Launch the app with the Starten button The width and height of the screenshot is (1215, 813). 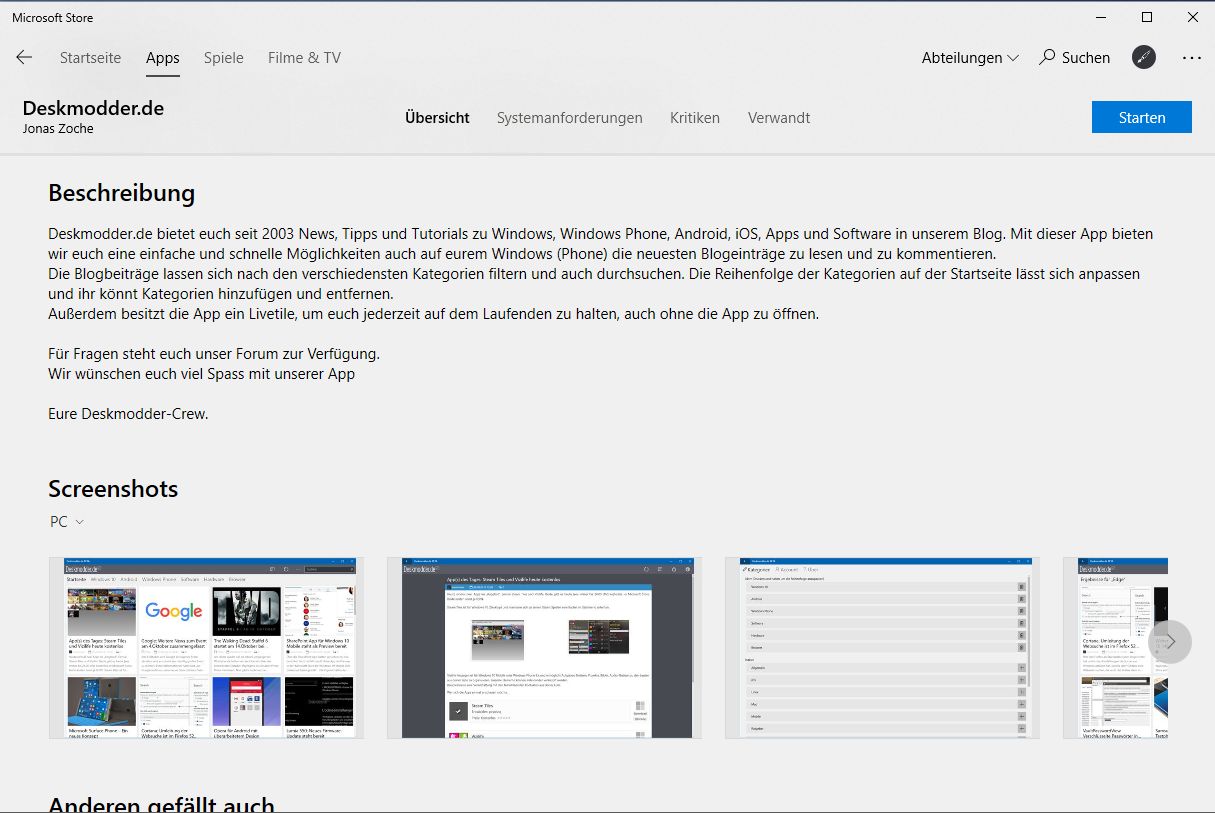(1142, 117)
